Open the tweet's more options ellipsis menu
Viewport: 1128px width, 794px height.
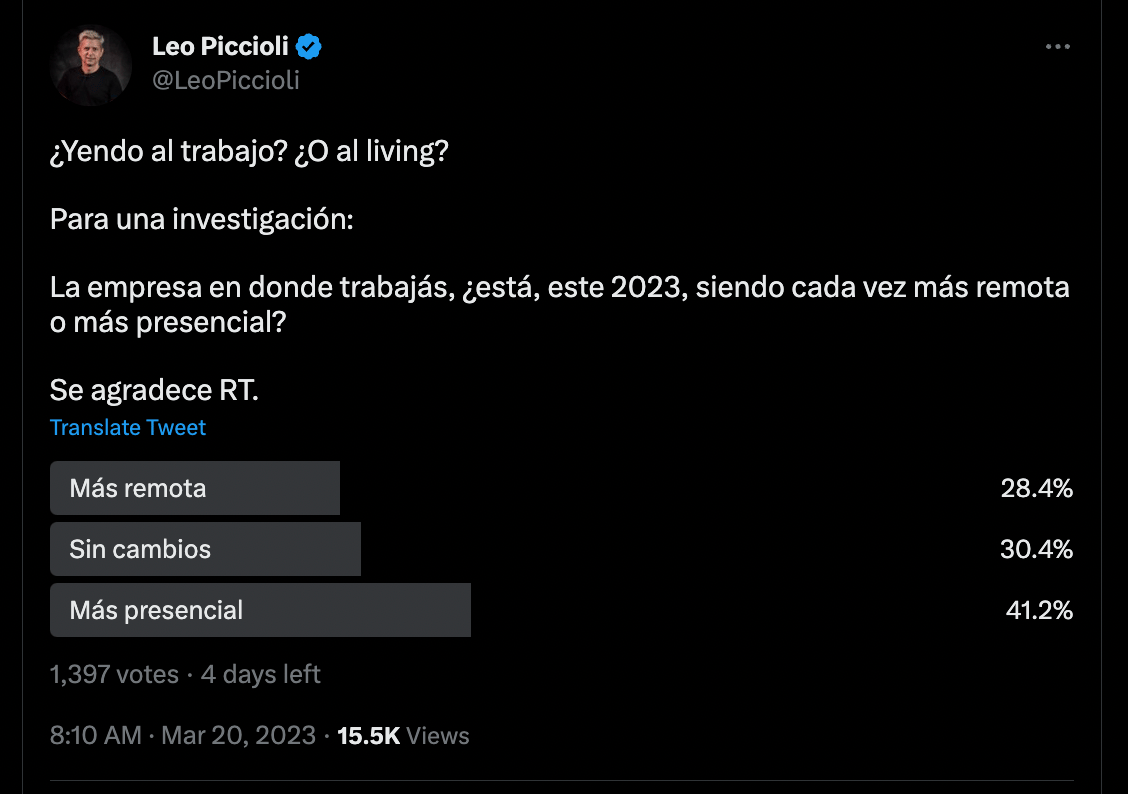(x=1057, y=47)
